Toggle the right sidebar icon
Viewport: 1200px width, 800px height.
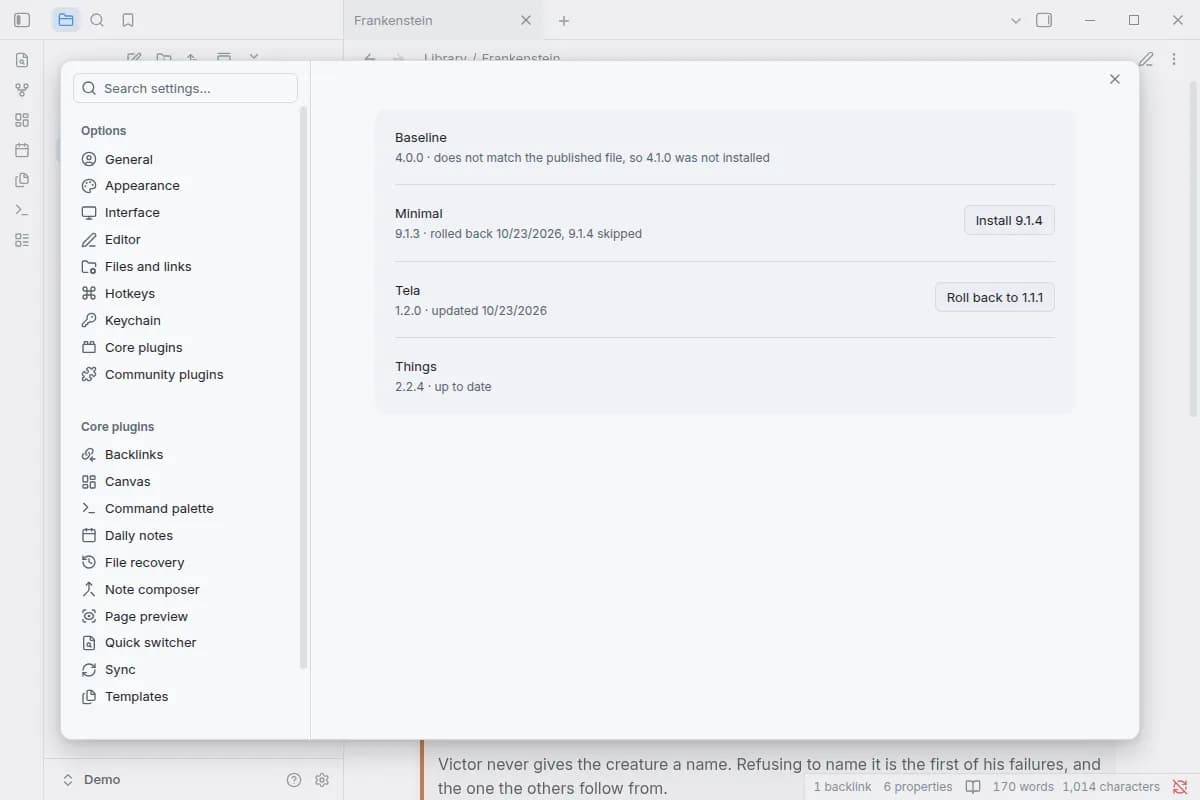[x=1044, y=20]
